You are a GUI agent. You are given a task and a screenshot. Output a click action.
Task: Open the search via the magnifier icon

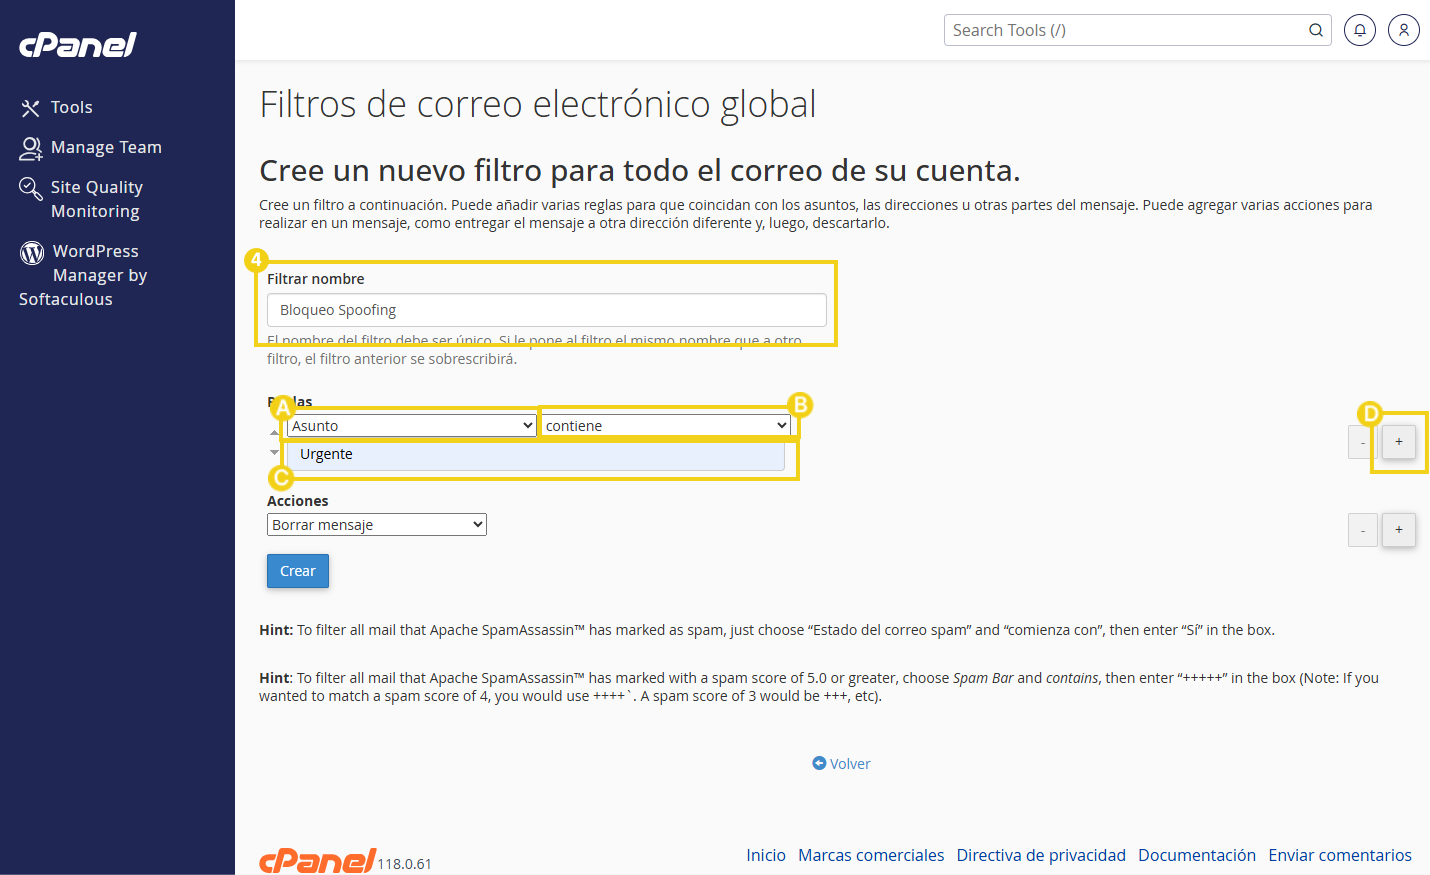1316,30
